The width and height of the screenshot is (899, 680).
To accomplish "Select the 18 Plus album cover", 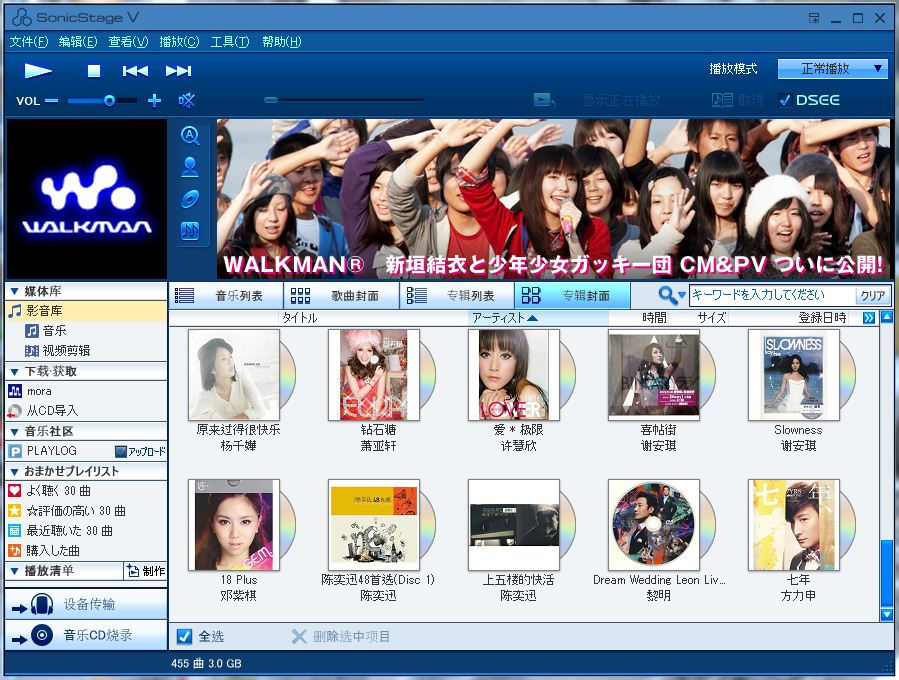I will click(x=234, y=525).
